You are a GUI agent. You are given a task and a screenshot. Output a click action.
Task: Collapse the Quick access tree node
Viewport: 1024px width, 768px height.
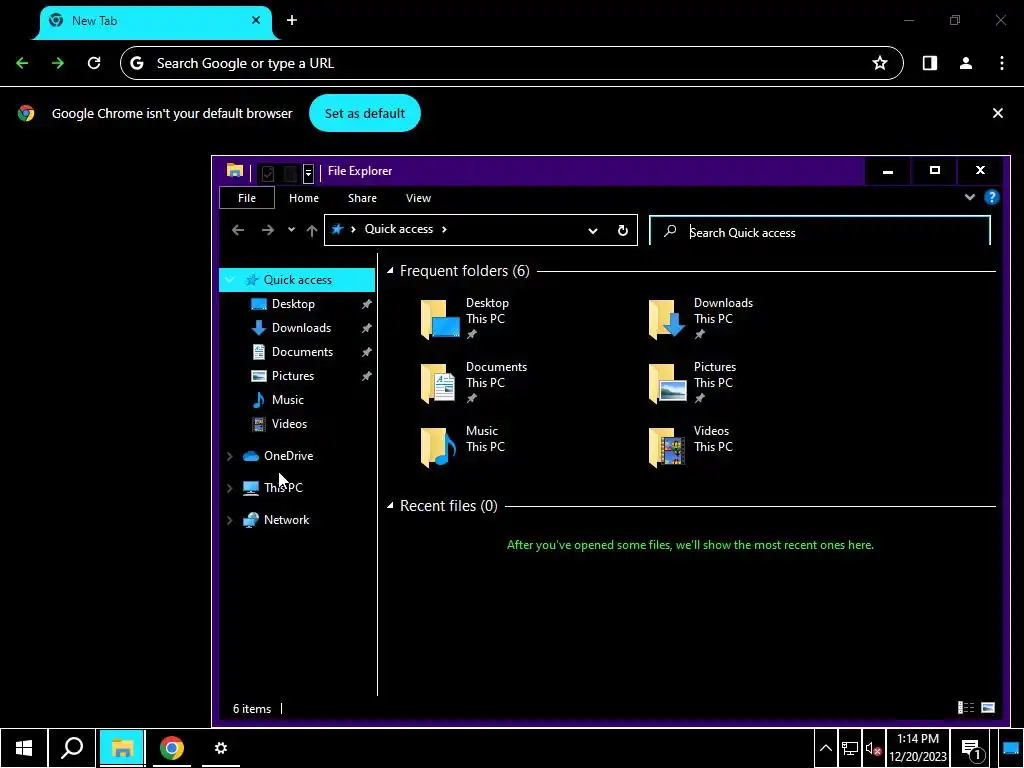229,280
